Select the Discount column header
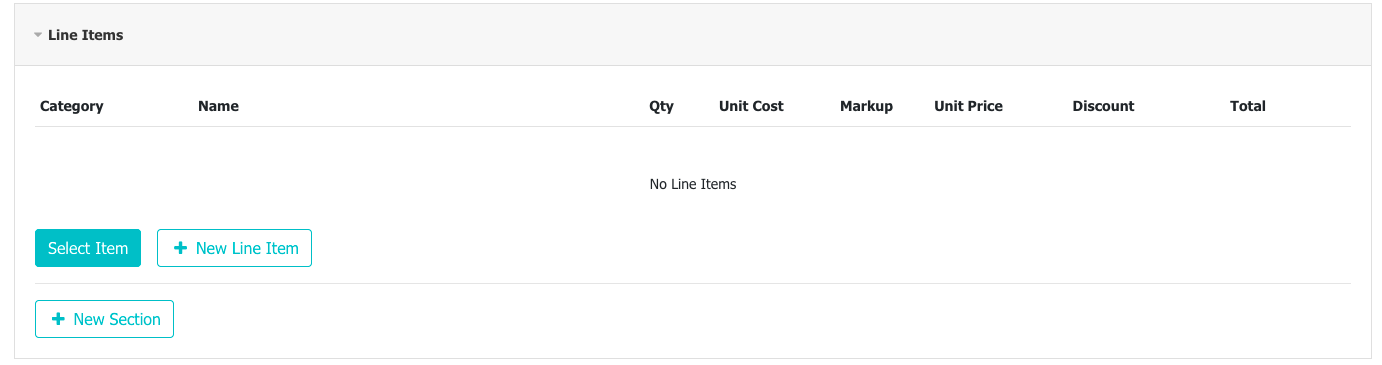The image size is (1382, 365). click(1103, 106)
